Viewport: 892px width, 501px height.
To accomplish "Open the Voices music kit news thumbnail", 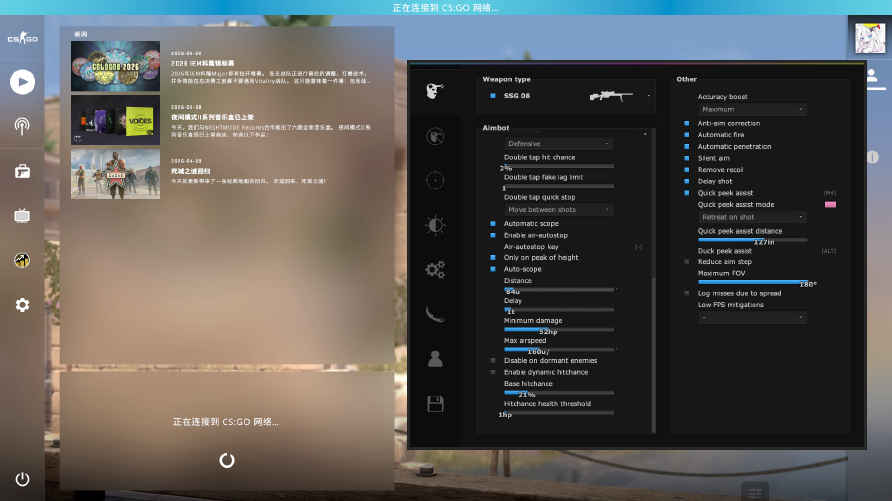I will click(x=115, y=120).
